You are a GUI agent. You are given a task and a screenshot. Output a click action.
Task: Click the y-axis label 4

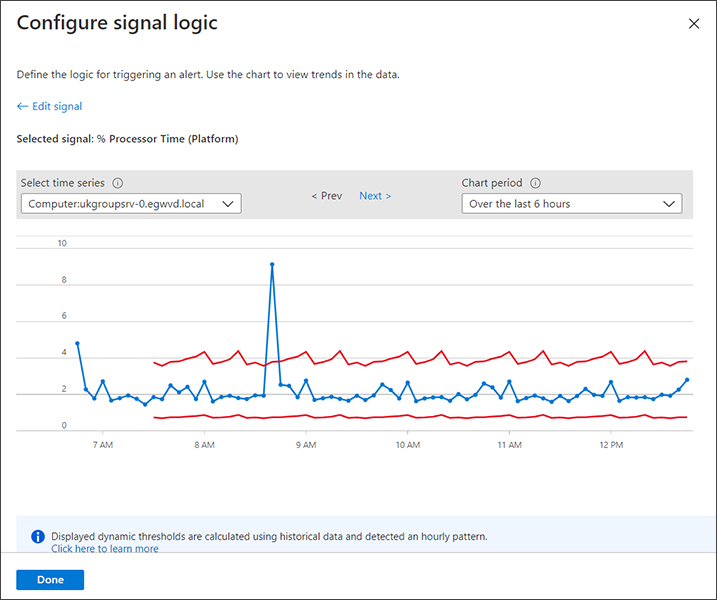pos(64,352)
